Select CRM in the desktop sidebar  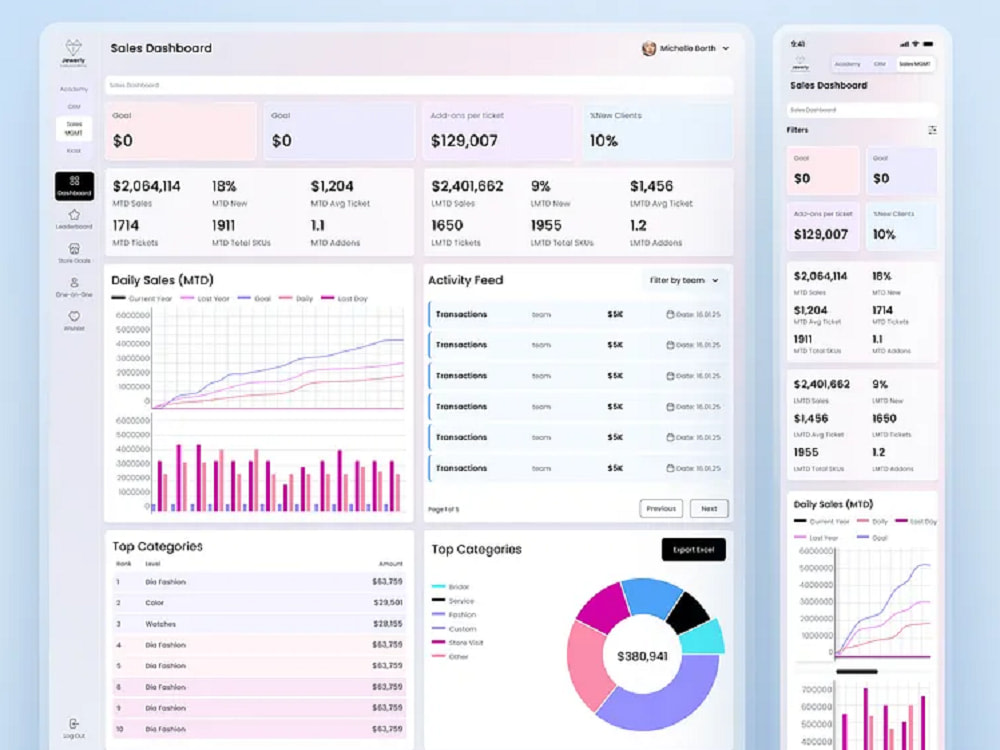click(x=74, y=107)
